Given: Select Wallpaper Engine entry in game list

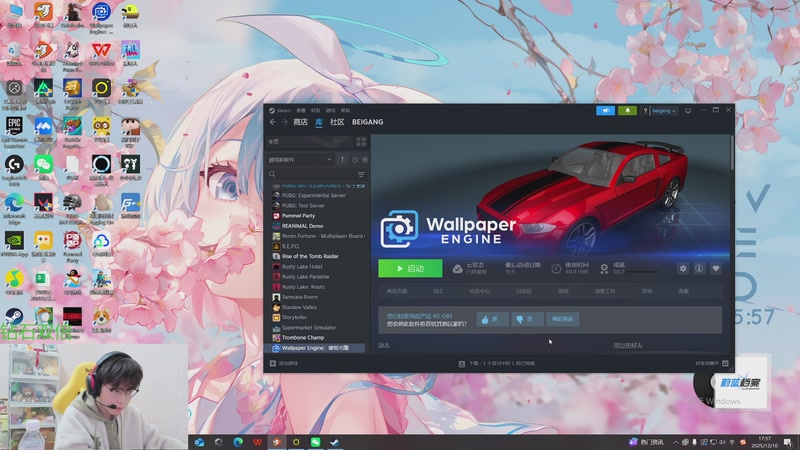Looking at the screenshot, I should coord(316,348).
